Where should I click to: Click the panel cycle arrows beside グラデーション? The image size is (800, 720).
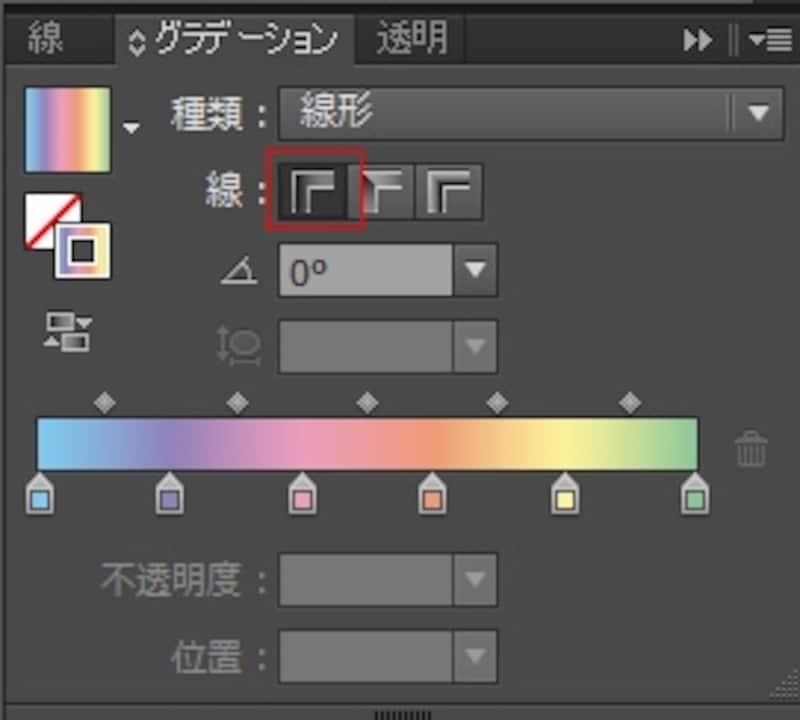point(137,42)
